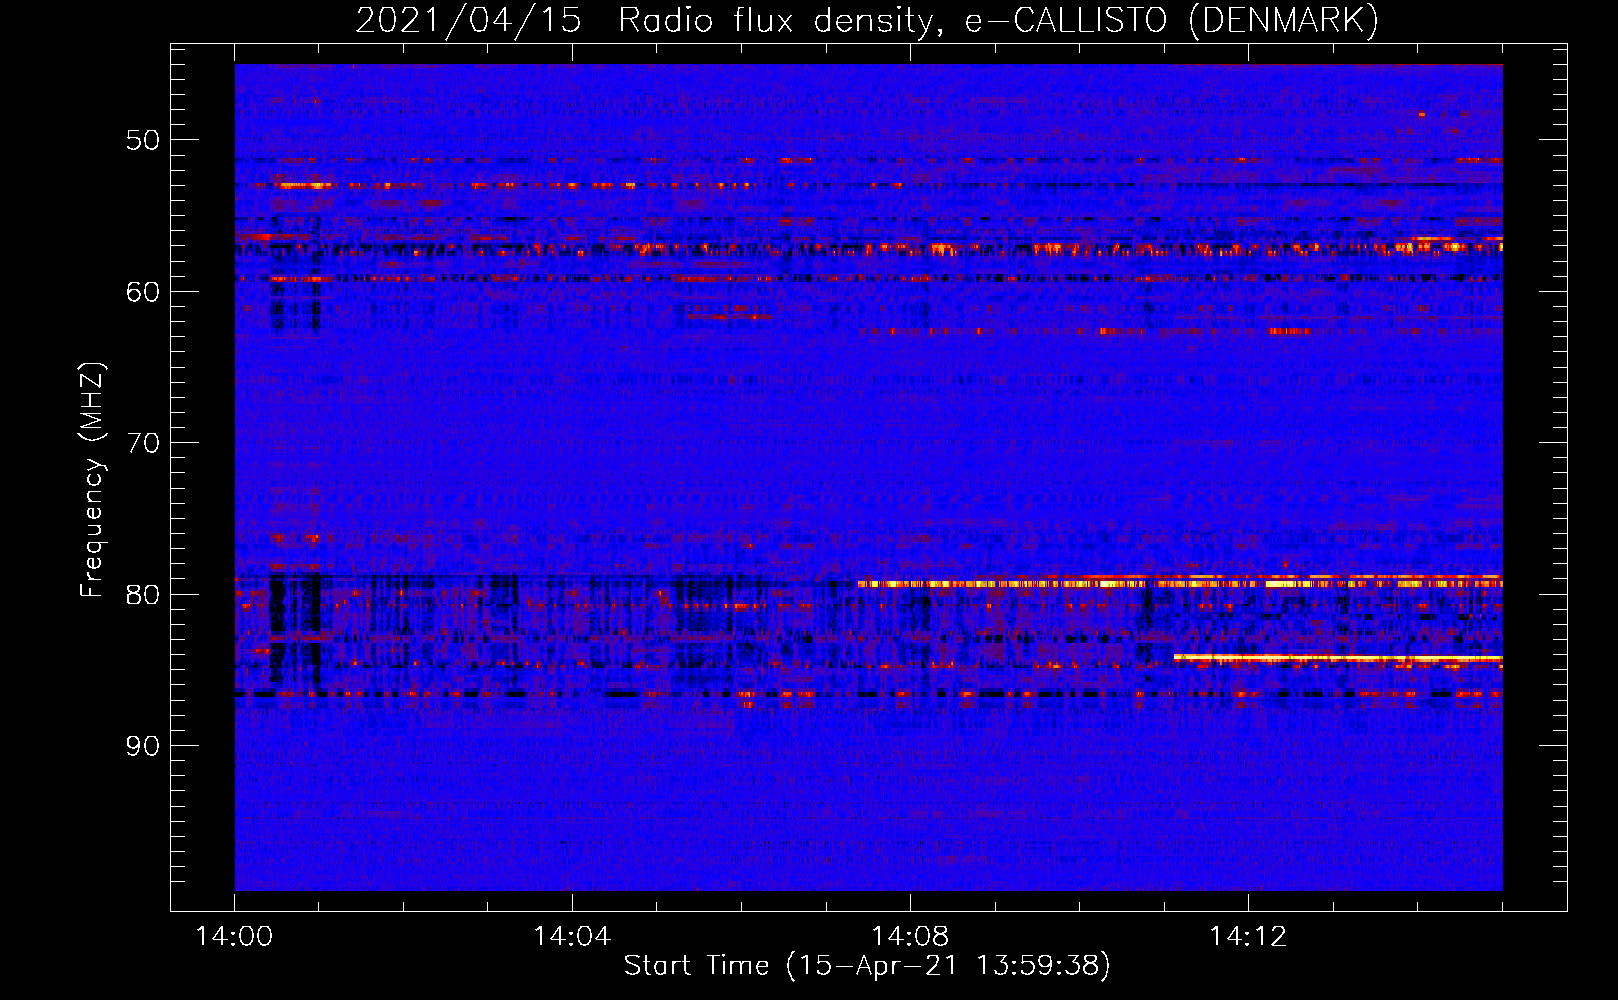Click the 14:08 time tick label
1618x1000 pixels.
(x=910, y=936)
